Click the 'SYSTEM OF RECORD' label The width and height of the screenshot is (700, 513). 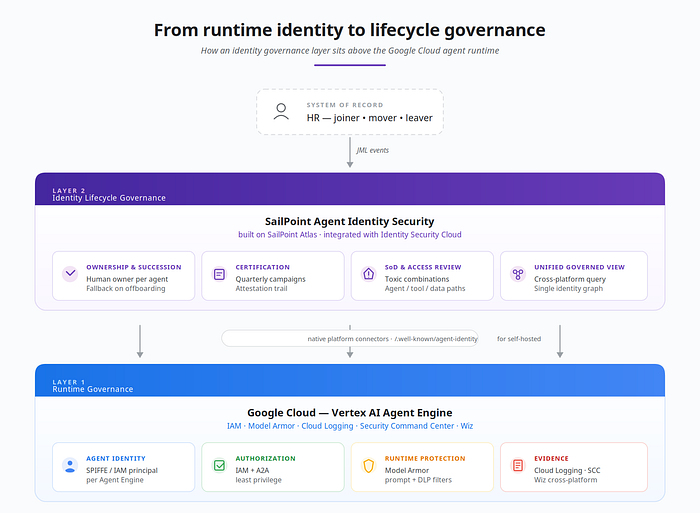click(345, 105)
